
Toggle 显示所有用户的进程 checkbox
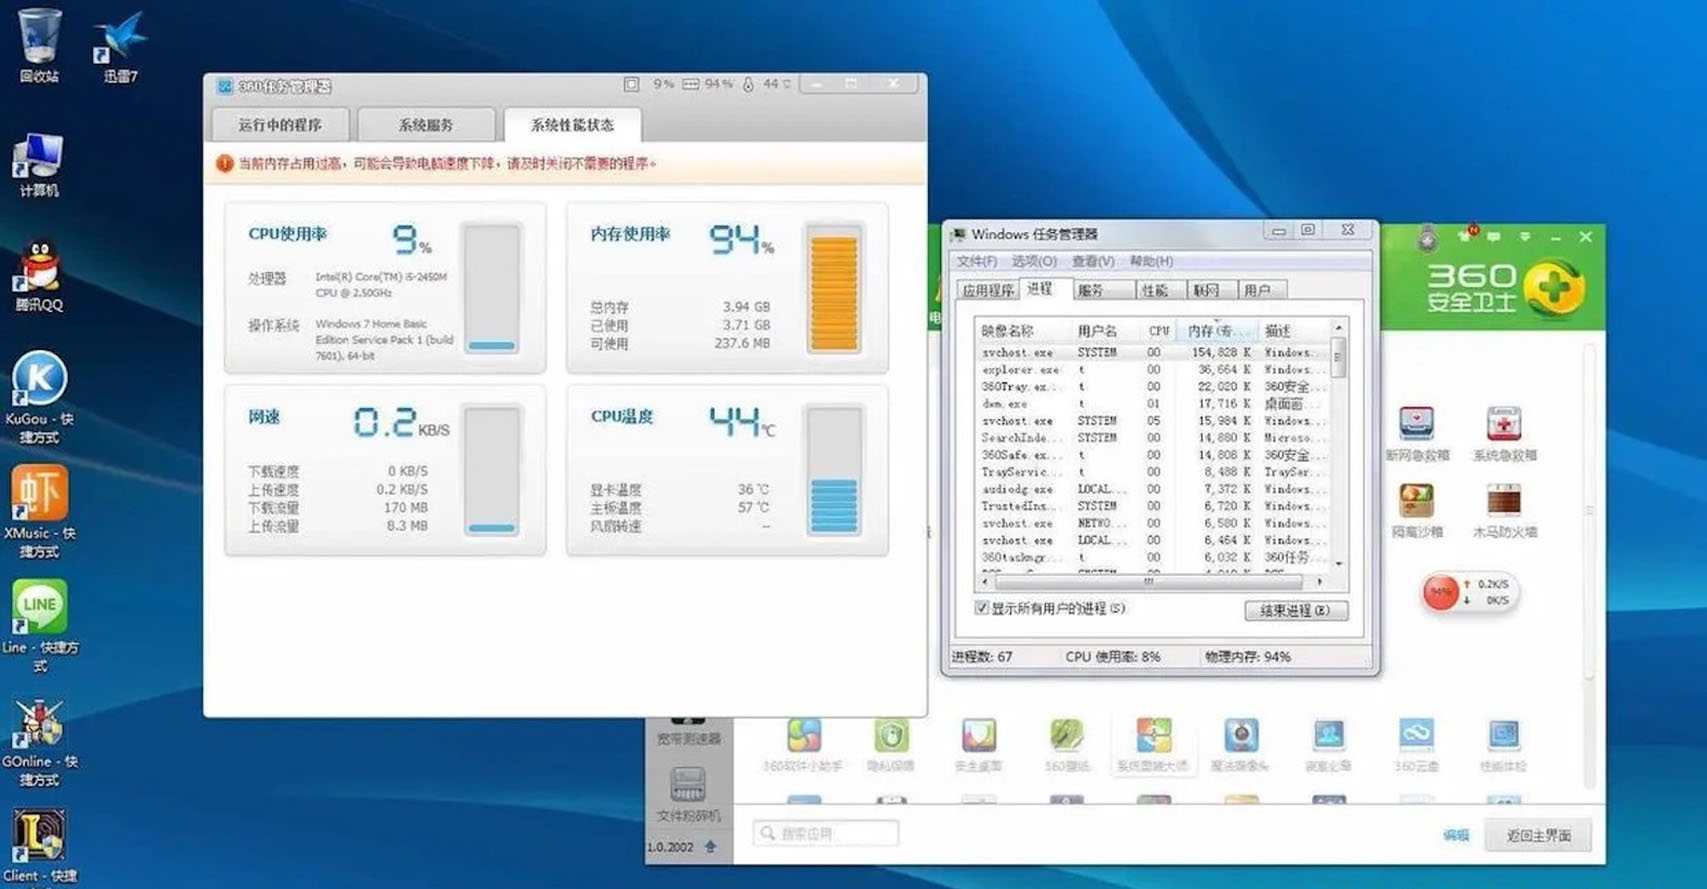[x=982, y=608]
